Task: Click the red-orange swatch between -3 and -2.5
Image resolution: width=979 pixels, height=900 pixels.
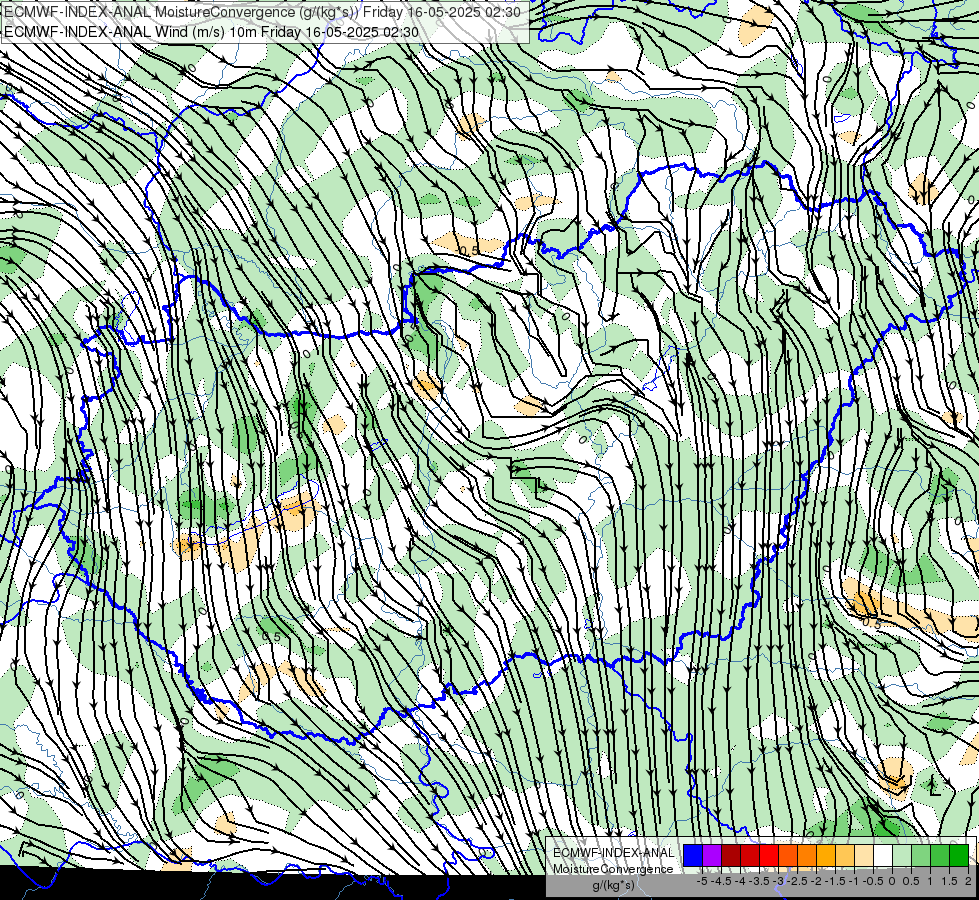Action: click(x=788, y=855)
